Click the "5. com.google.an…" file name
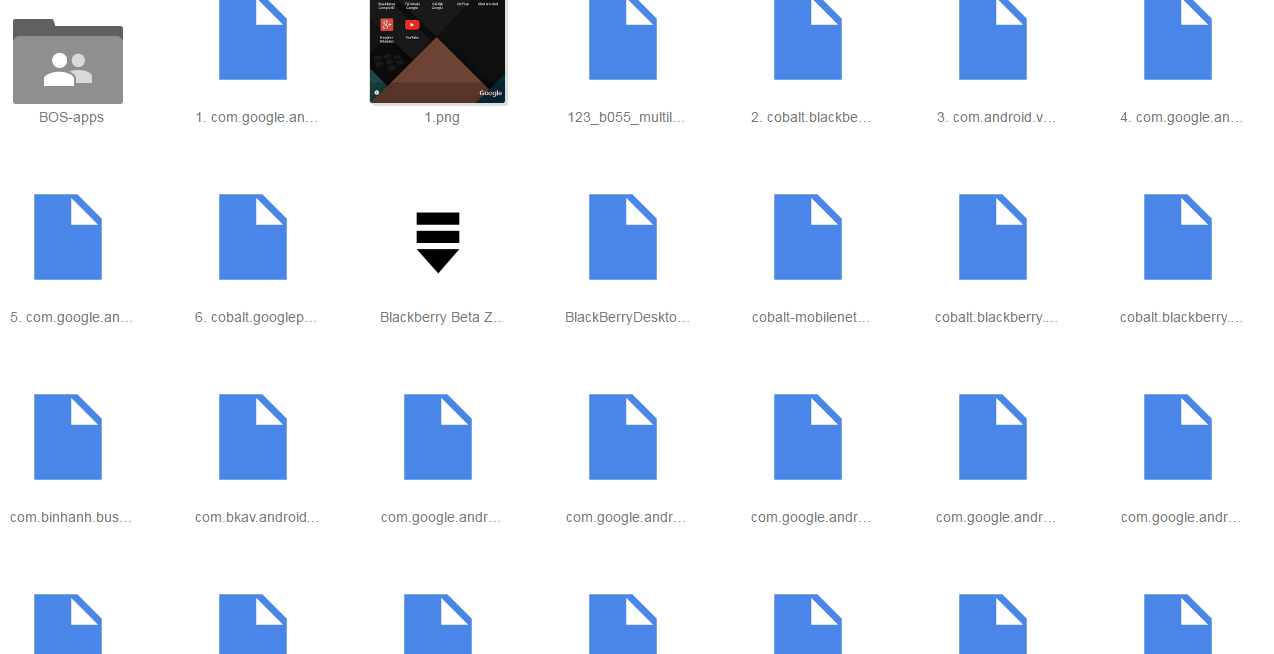 pyautogui.click(x=72, y=317)
